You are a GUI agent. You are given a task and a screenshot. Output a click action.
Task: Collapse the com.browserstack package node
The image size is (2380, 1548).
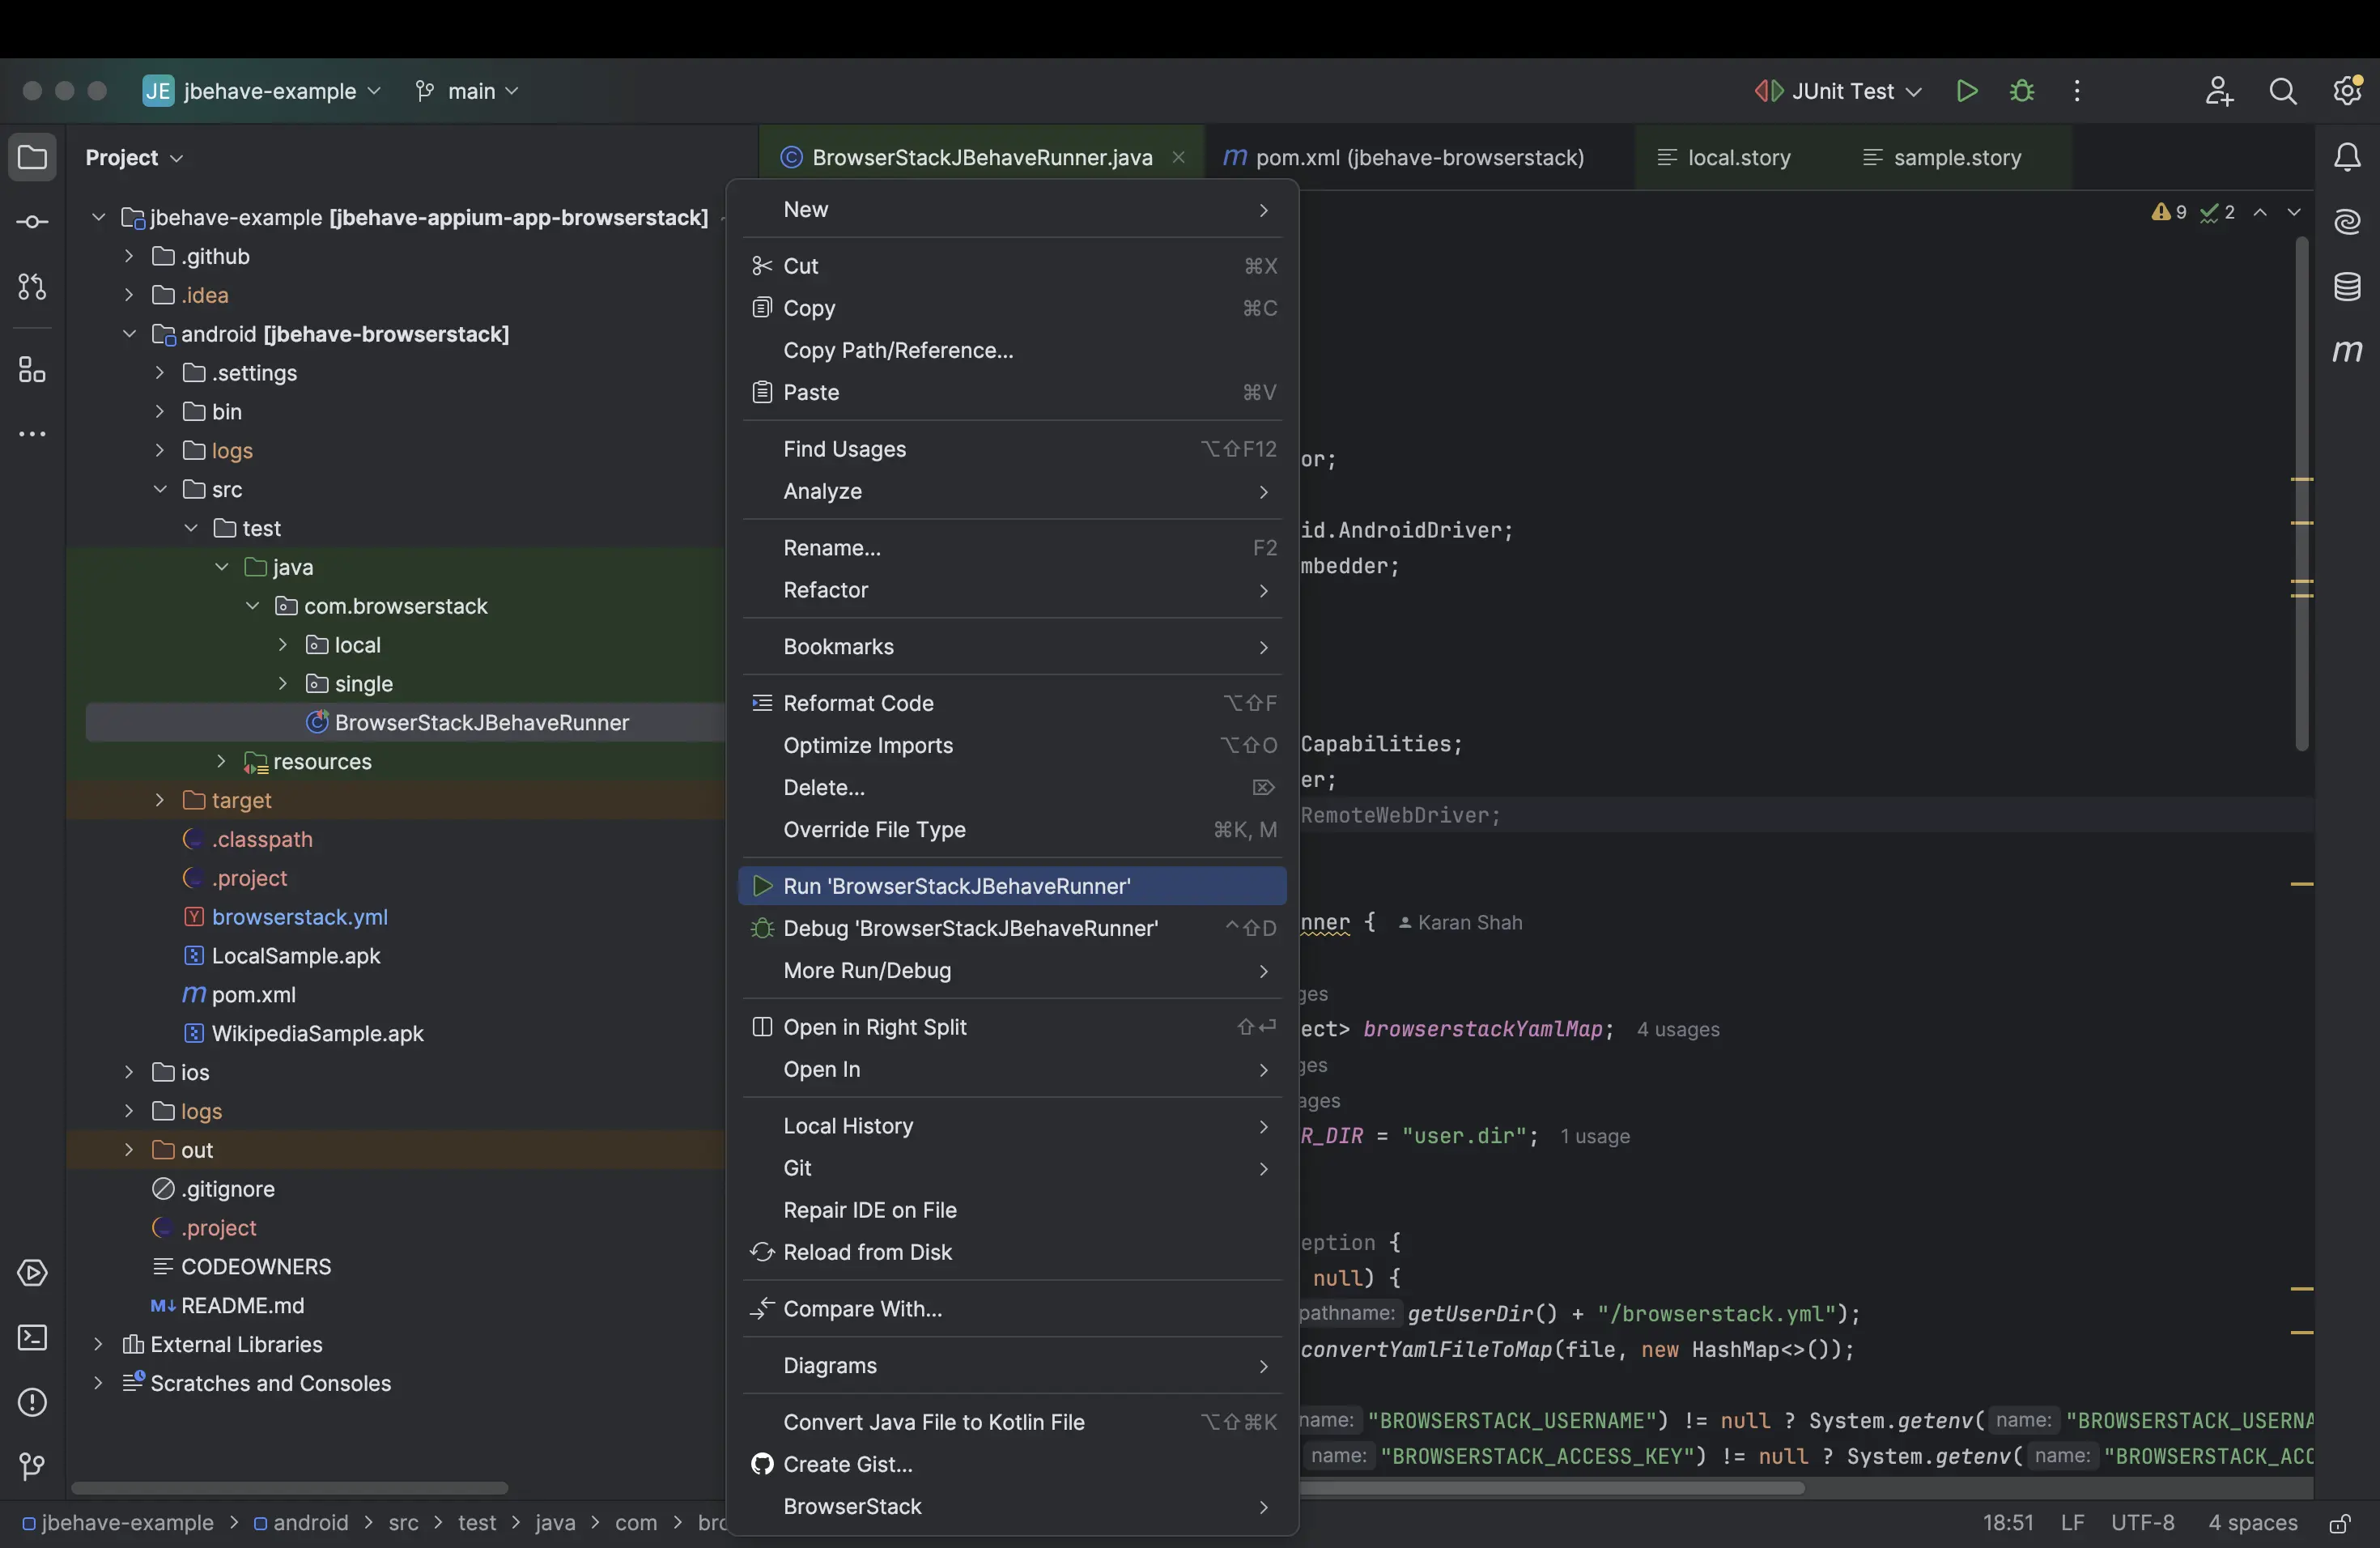pos(253,606)
